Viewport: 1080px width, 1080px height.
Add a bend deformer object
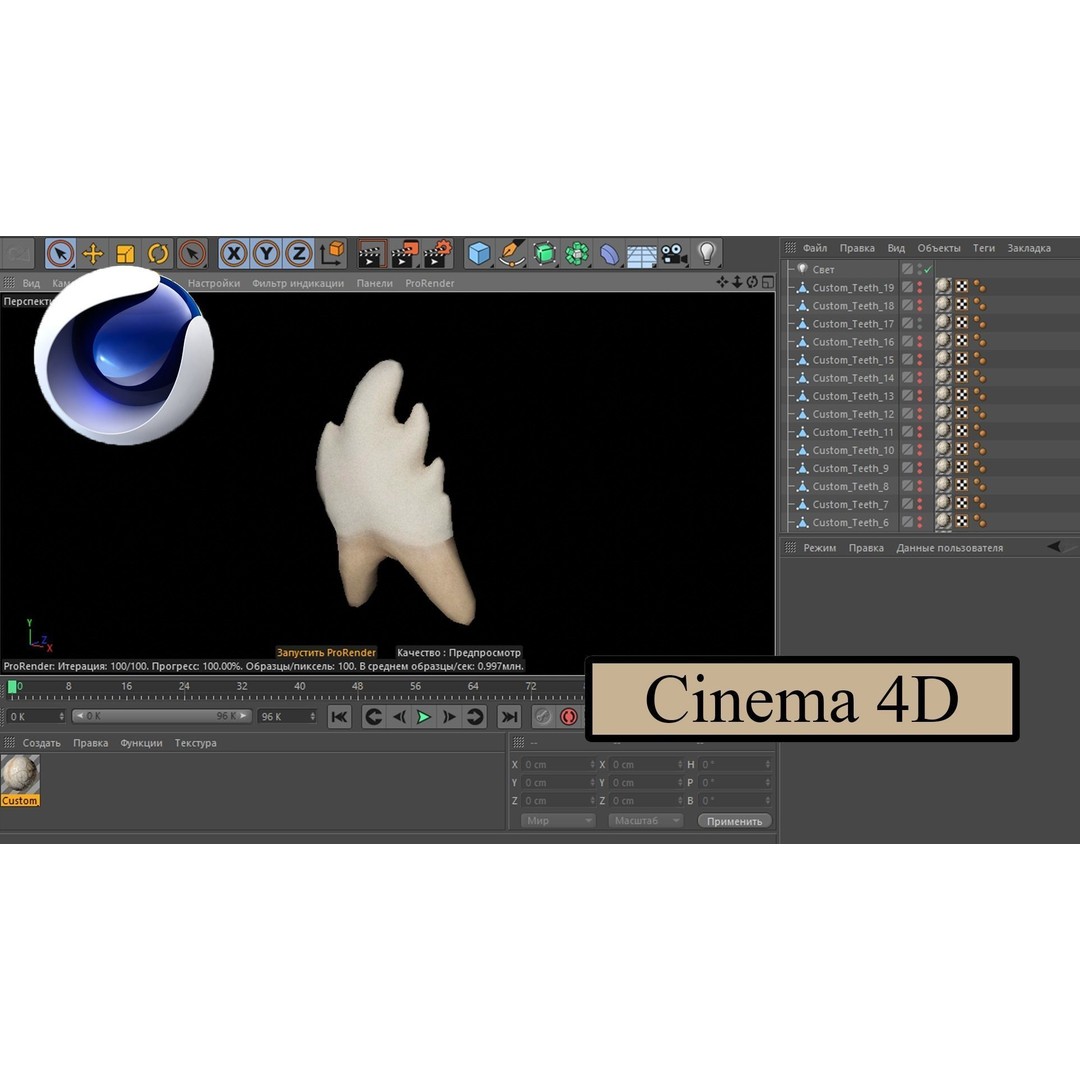pyautogui.click(x=610, y=254)
